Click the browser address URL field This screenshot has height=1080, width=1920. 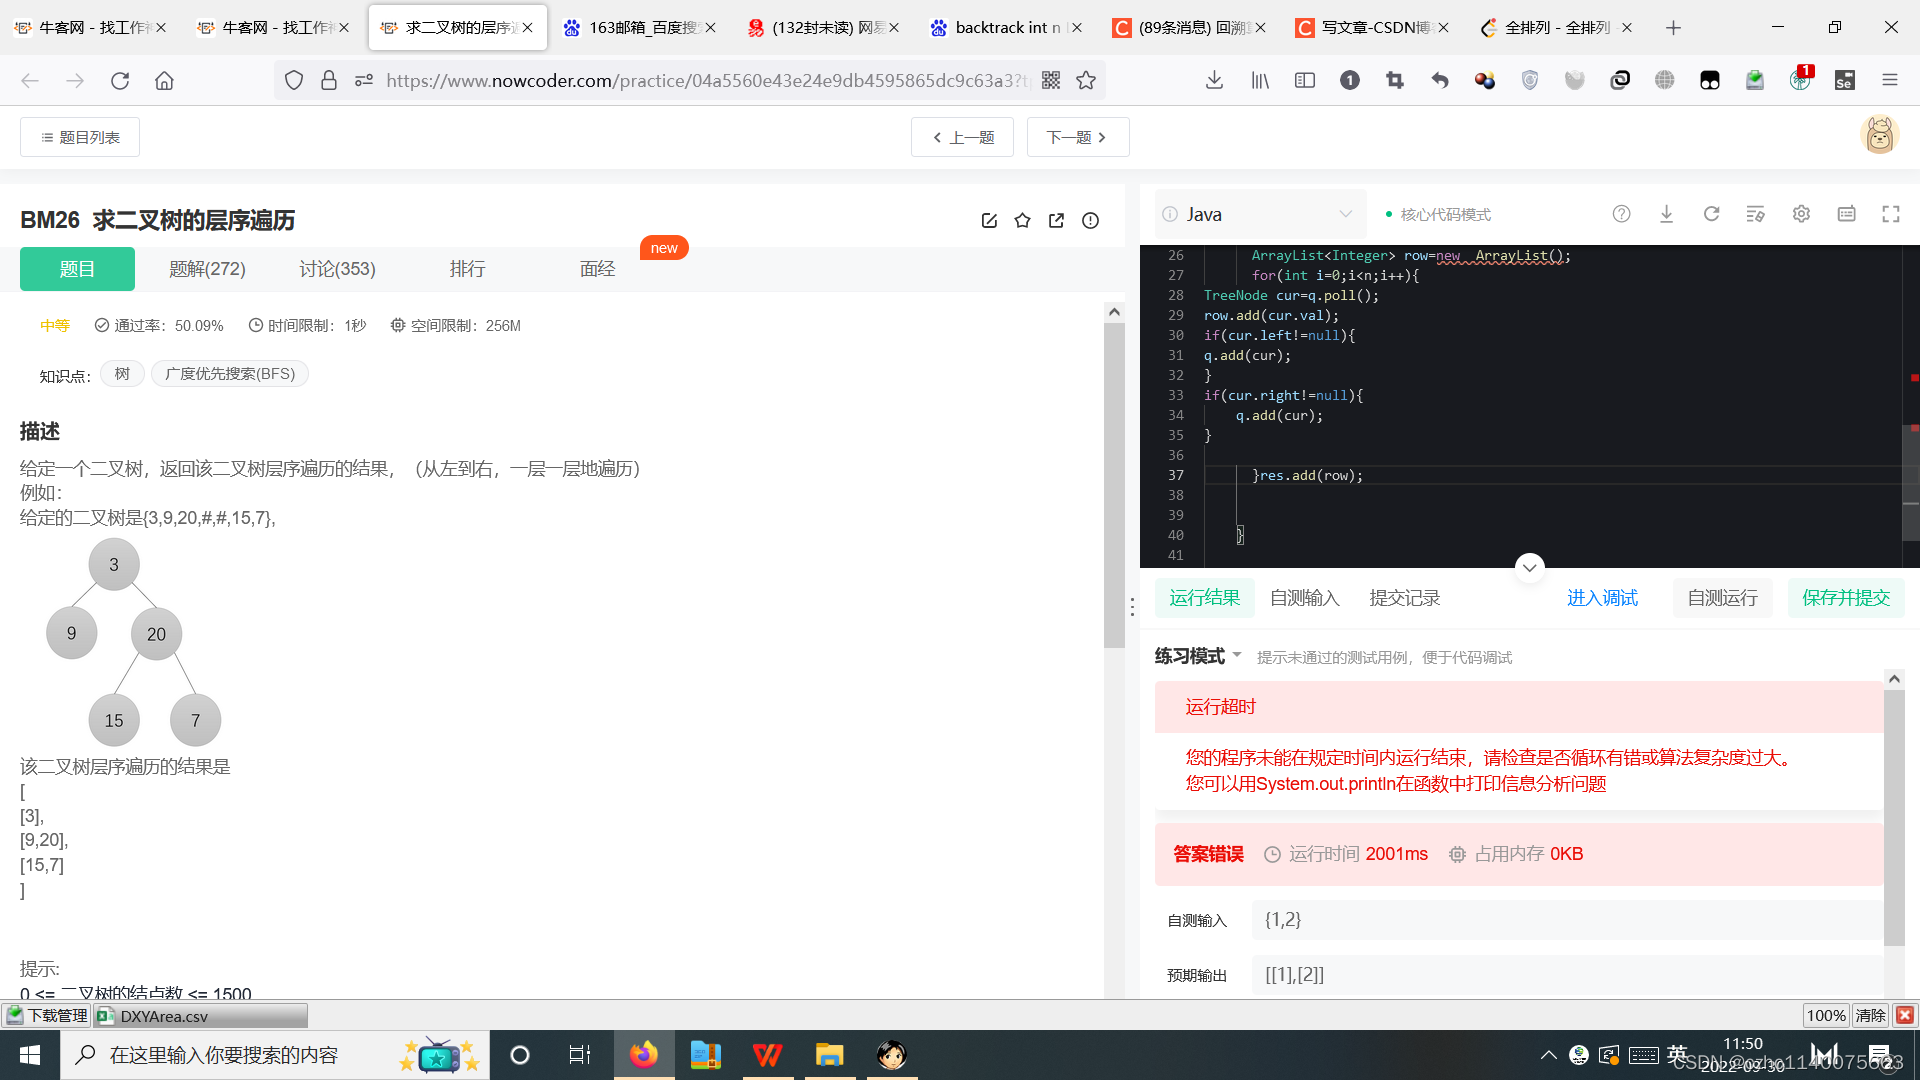point(706,80)
